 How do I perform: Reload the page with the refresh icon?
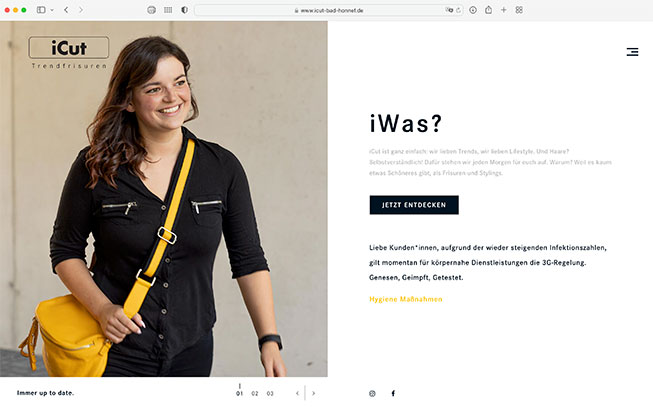[459, 10]
